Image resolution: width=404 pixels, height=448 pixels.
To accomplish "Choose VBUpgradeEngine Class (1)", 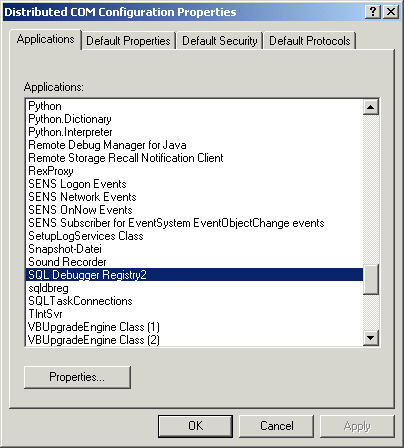I will pos(194,327).
